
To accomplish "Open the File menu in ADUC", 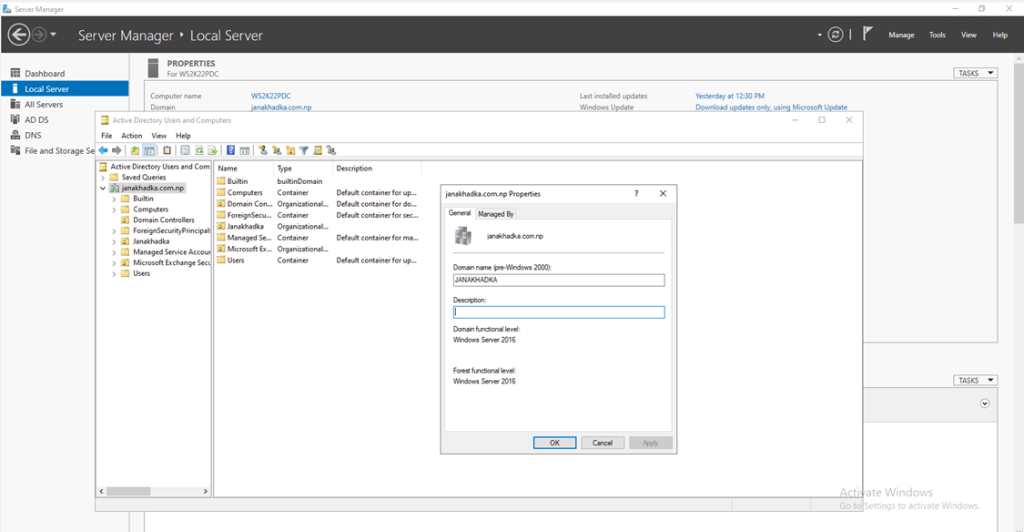I will click(106, 136).
